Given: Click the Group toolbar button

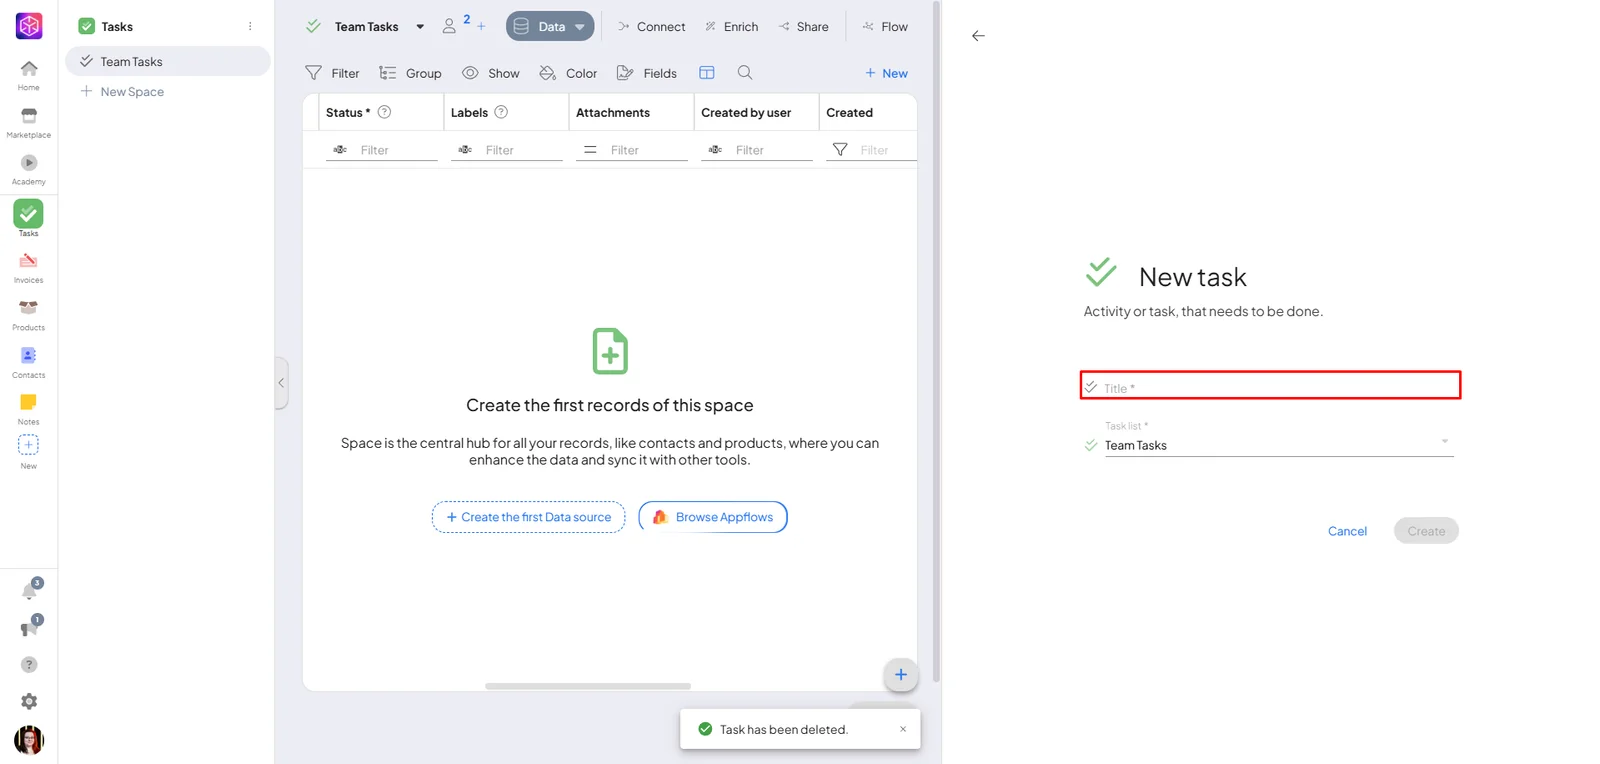Looking at the screenshot, I should pyautogui.click(x=410, y=73).
